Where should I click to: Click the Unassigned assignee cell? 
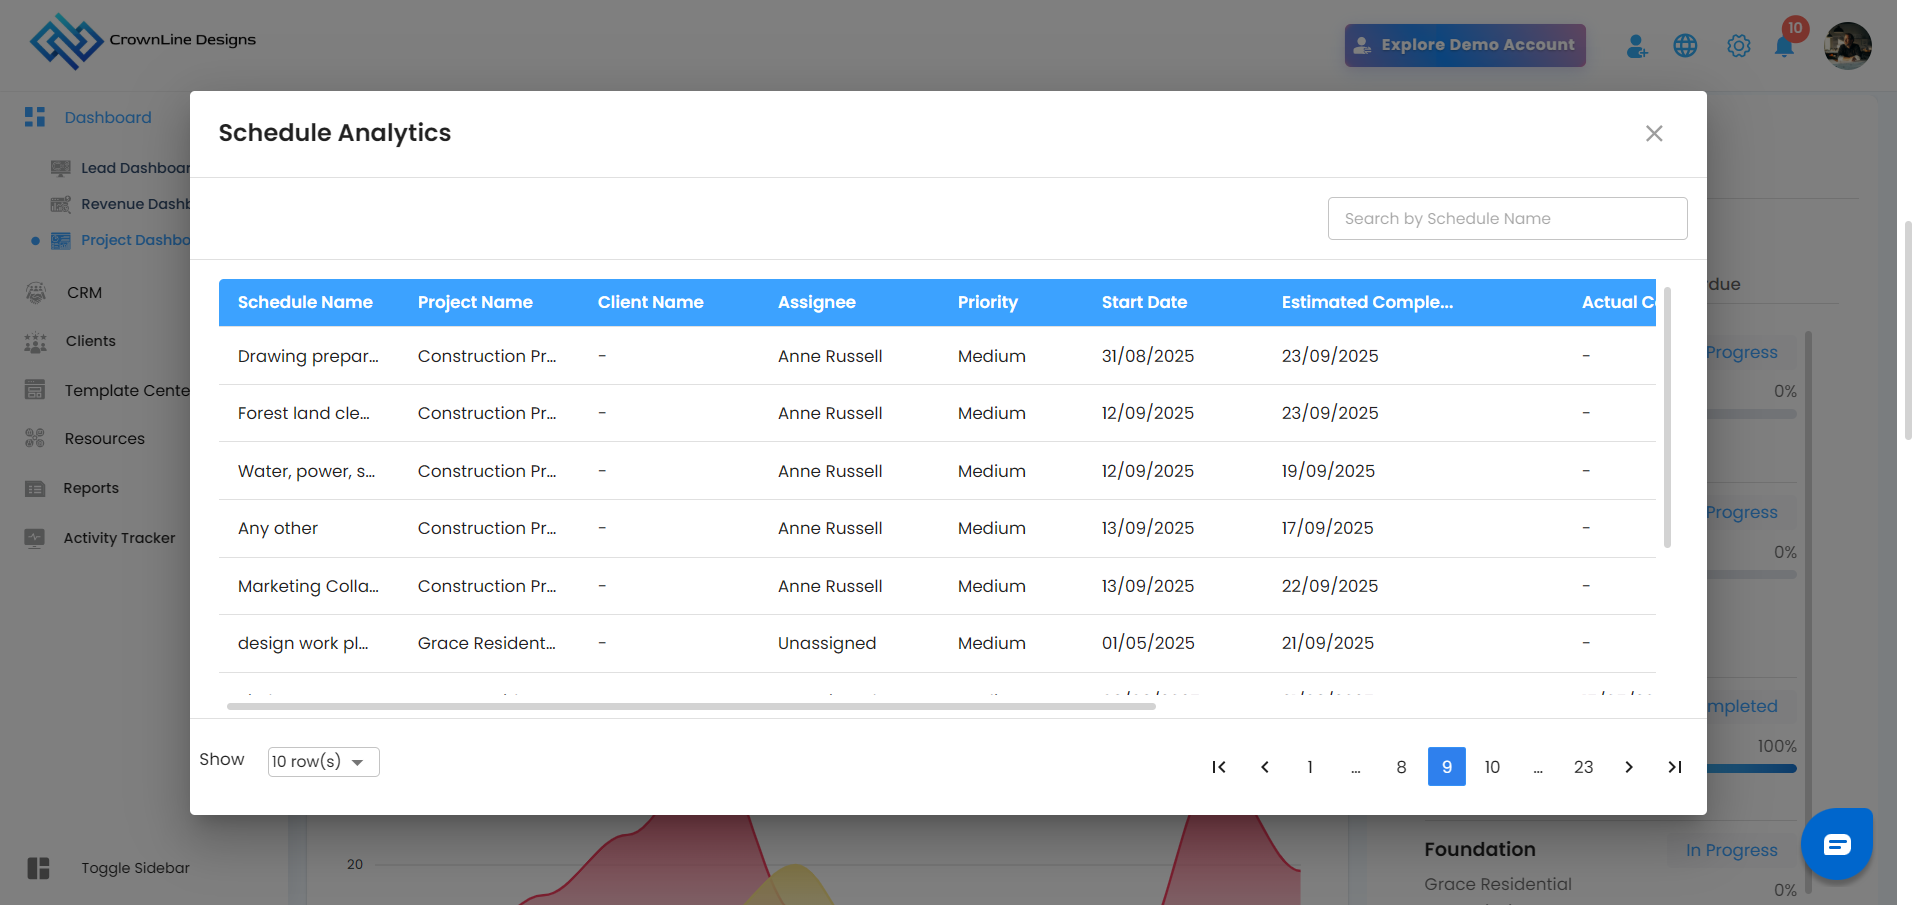click(827, 643)
